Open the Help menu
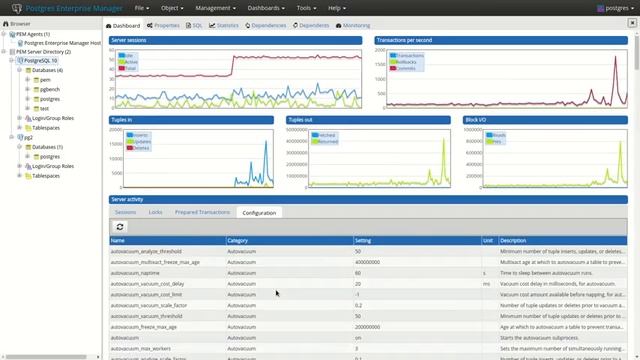Image resolution: width=640 pixels, height=360 pixels. [337, 8]
